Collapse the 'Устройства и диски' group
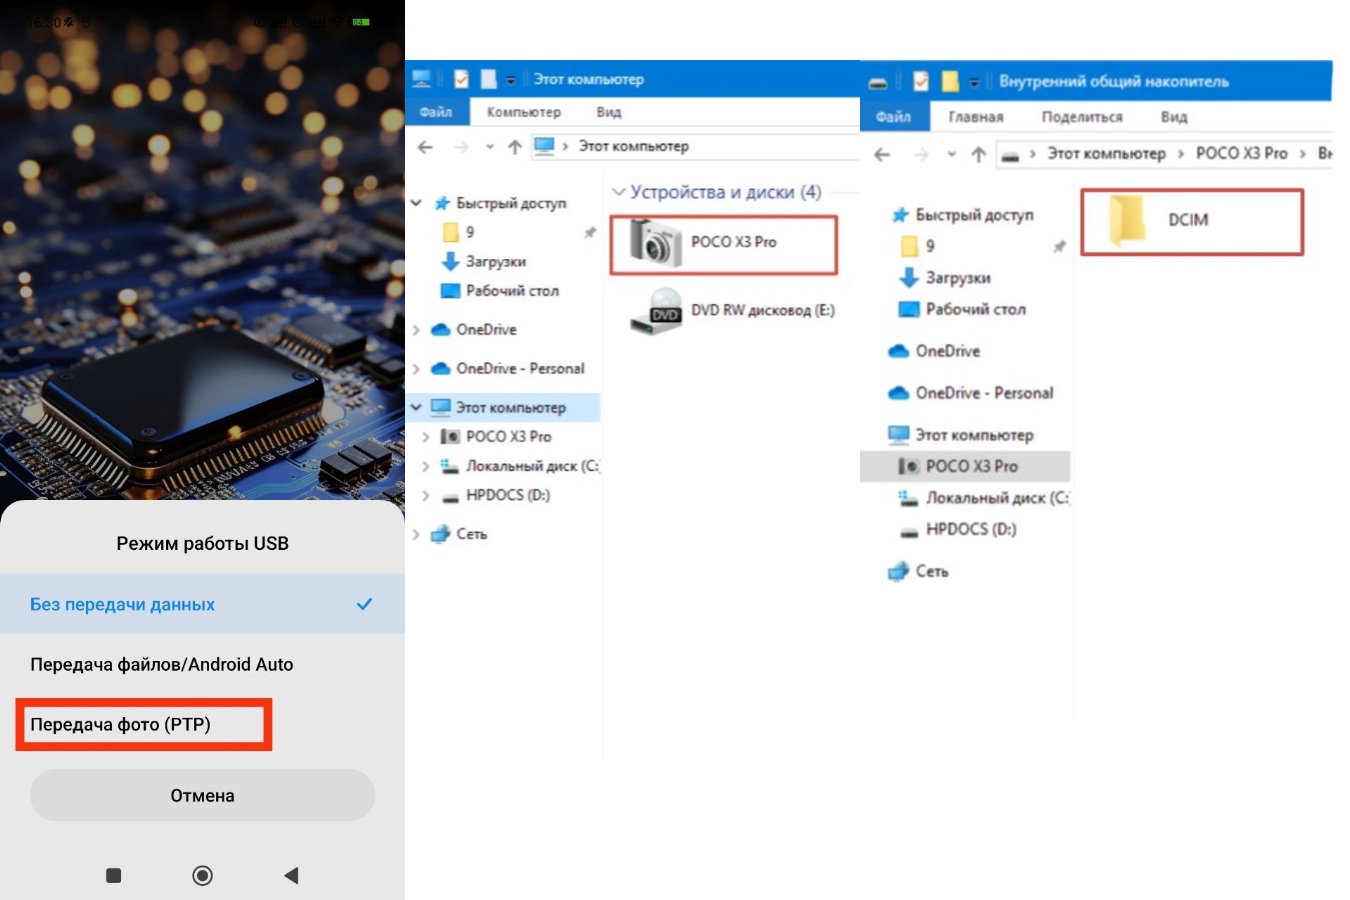Viewport: 1350px width, 900px height. click(619, 192)
